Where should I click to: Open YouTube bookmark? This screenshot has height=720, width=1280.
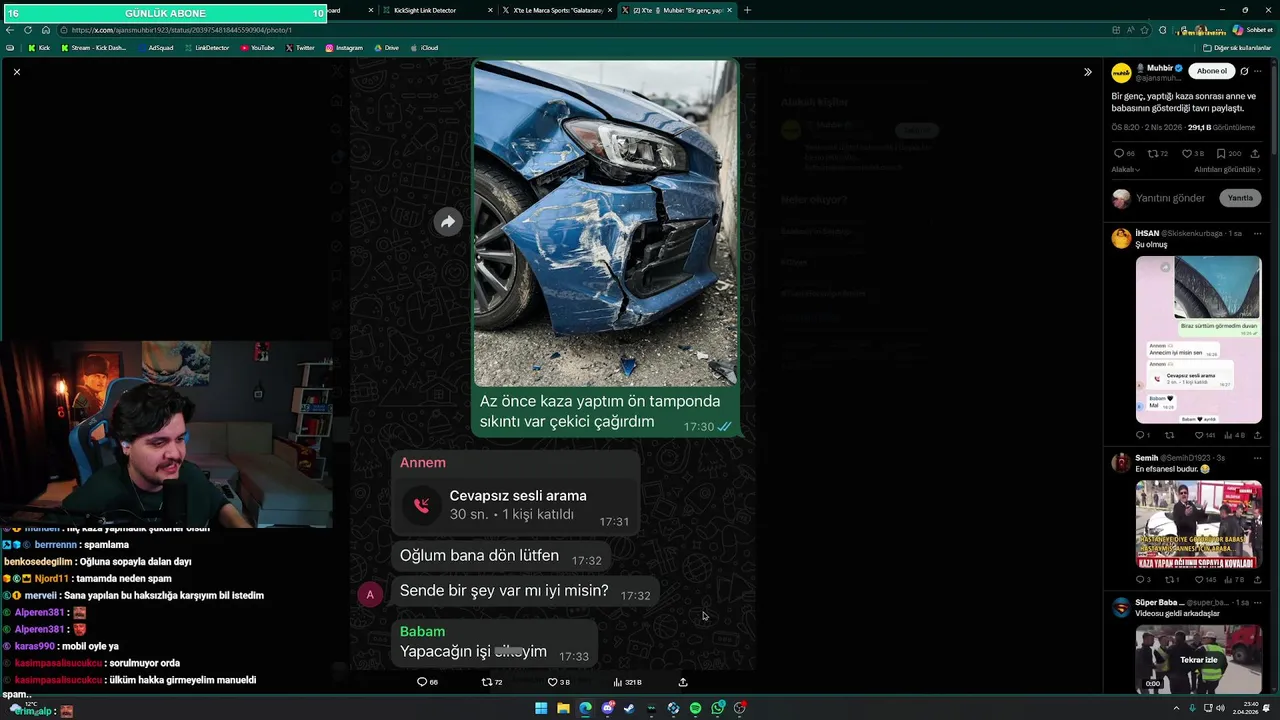pos(257,47)
